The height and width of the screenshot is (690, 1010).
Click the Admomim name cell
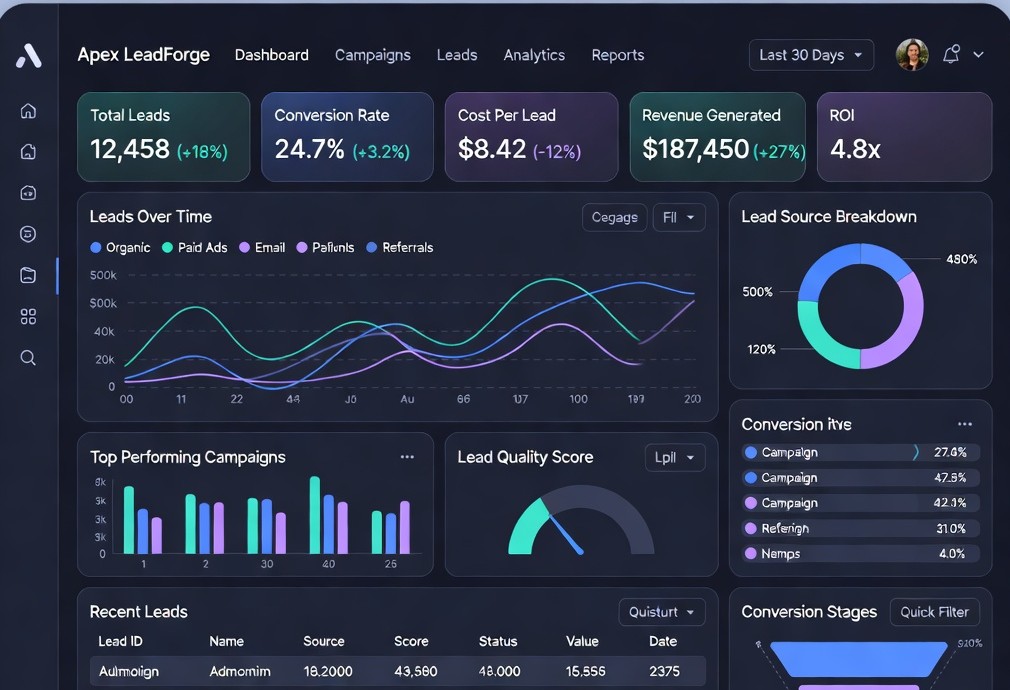point(240,671)
